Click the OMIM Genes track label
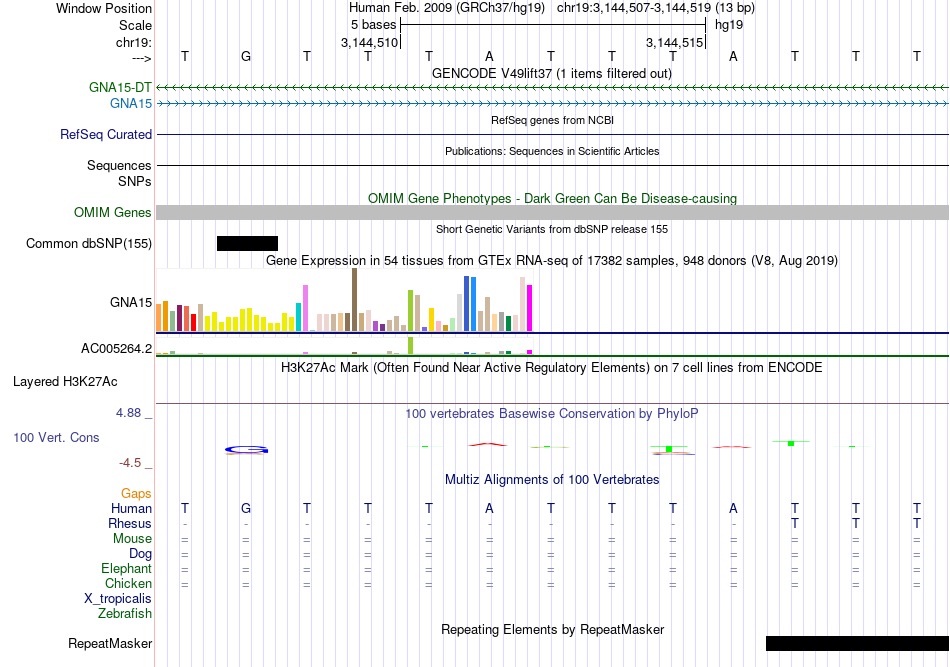950x667 pixels. click(x=113, y=213)
